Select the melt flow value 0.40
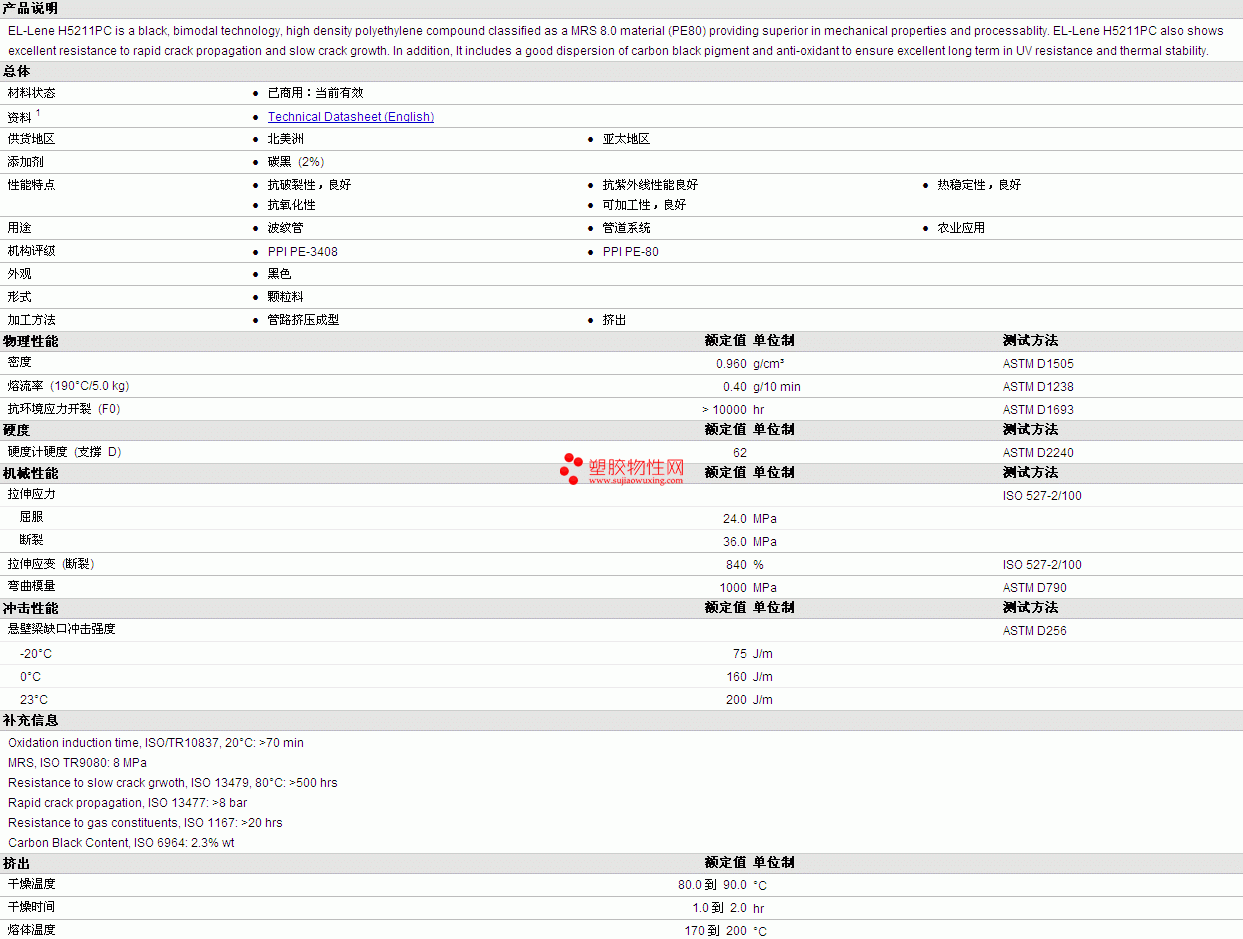Image resolution: width=1243 pixels, height=939 pixels. click(x=735, y=387)
